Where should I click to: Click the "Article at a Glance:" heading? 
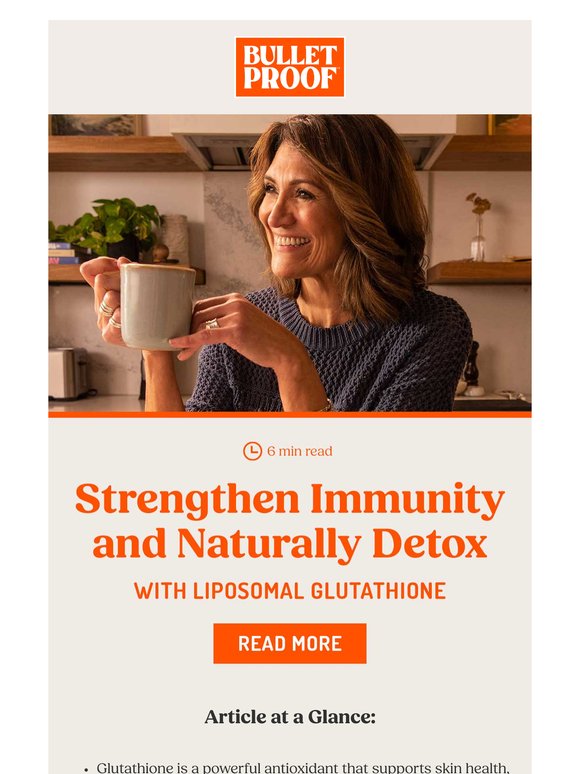click(x=290, y=717)
